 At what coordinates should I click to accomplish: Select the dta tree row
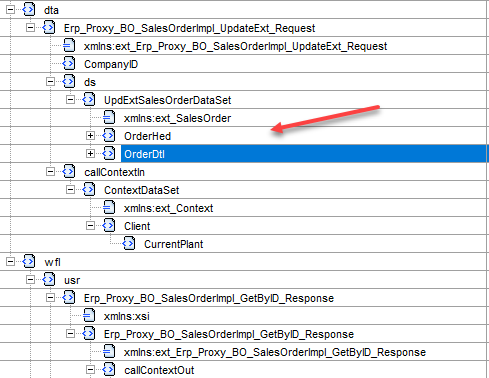pos(244,10)
